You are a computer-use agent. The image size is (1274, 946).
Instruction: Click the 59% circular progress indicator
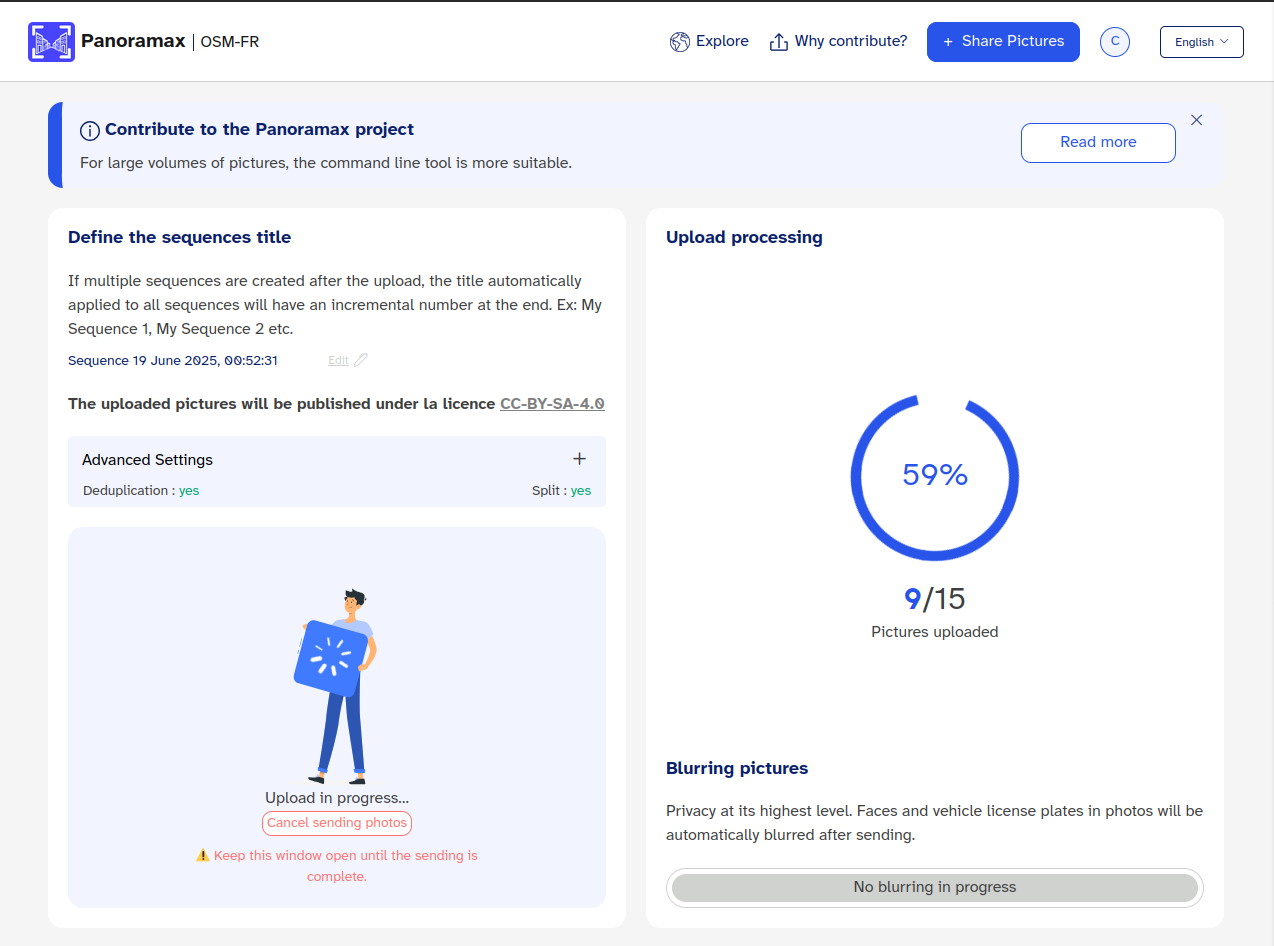pos(934,476)
